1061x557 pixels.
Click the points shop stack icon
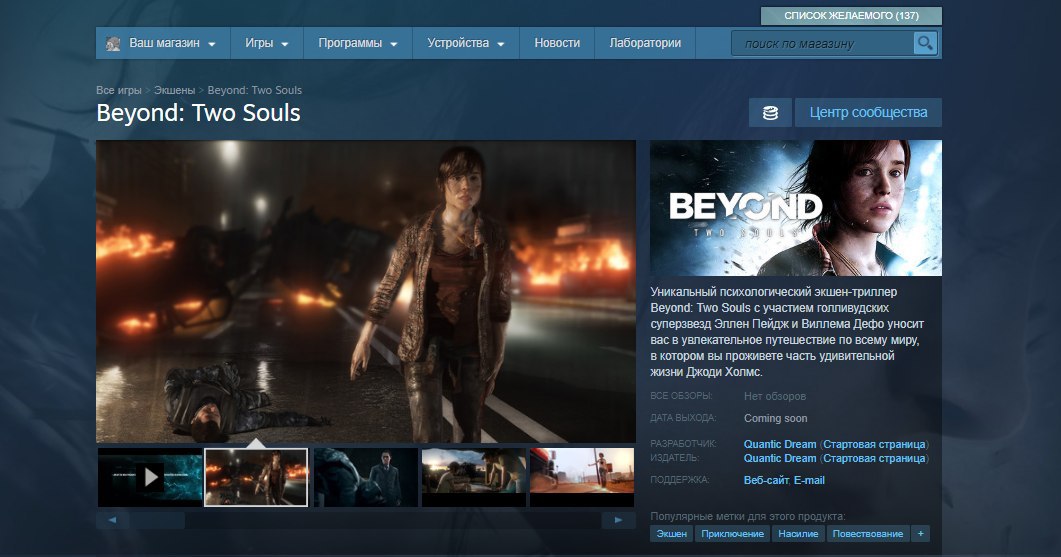pyautogui.click(x=770, y=112)
